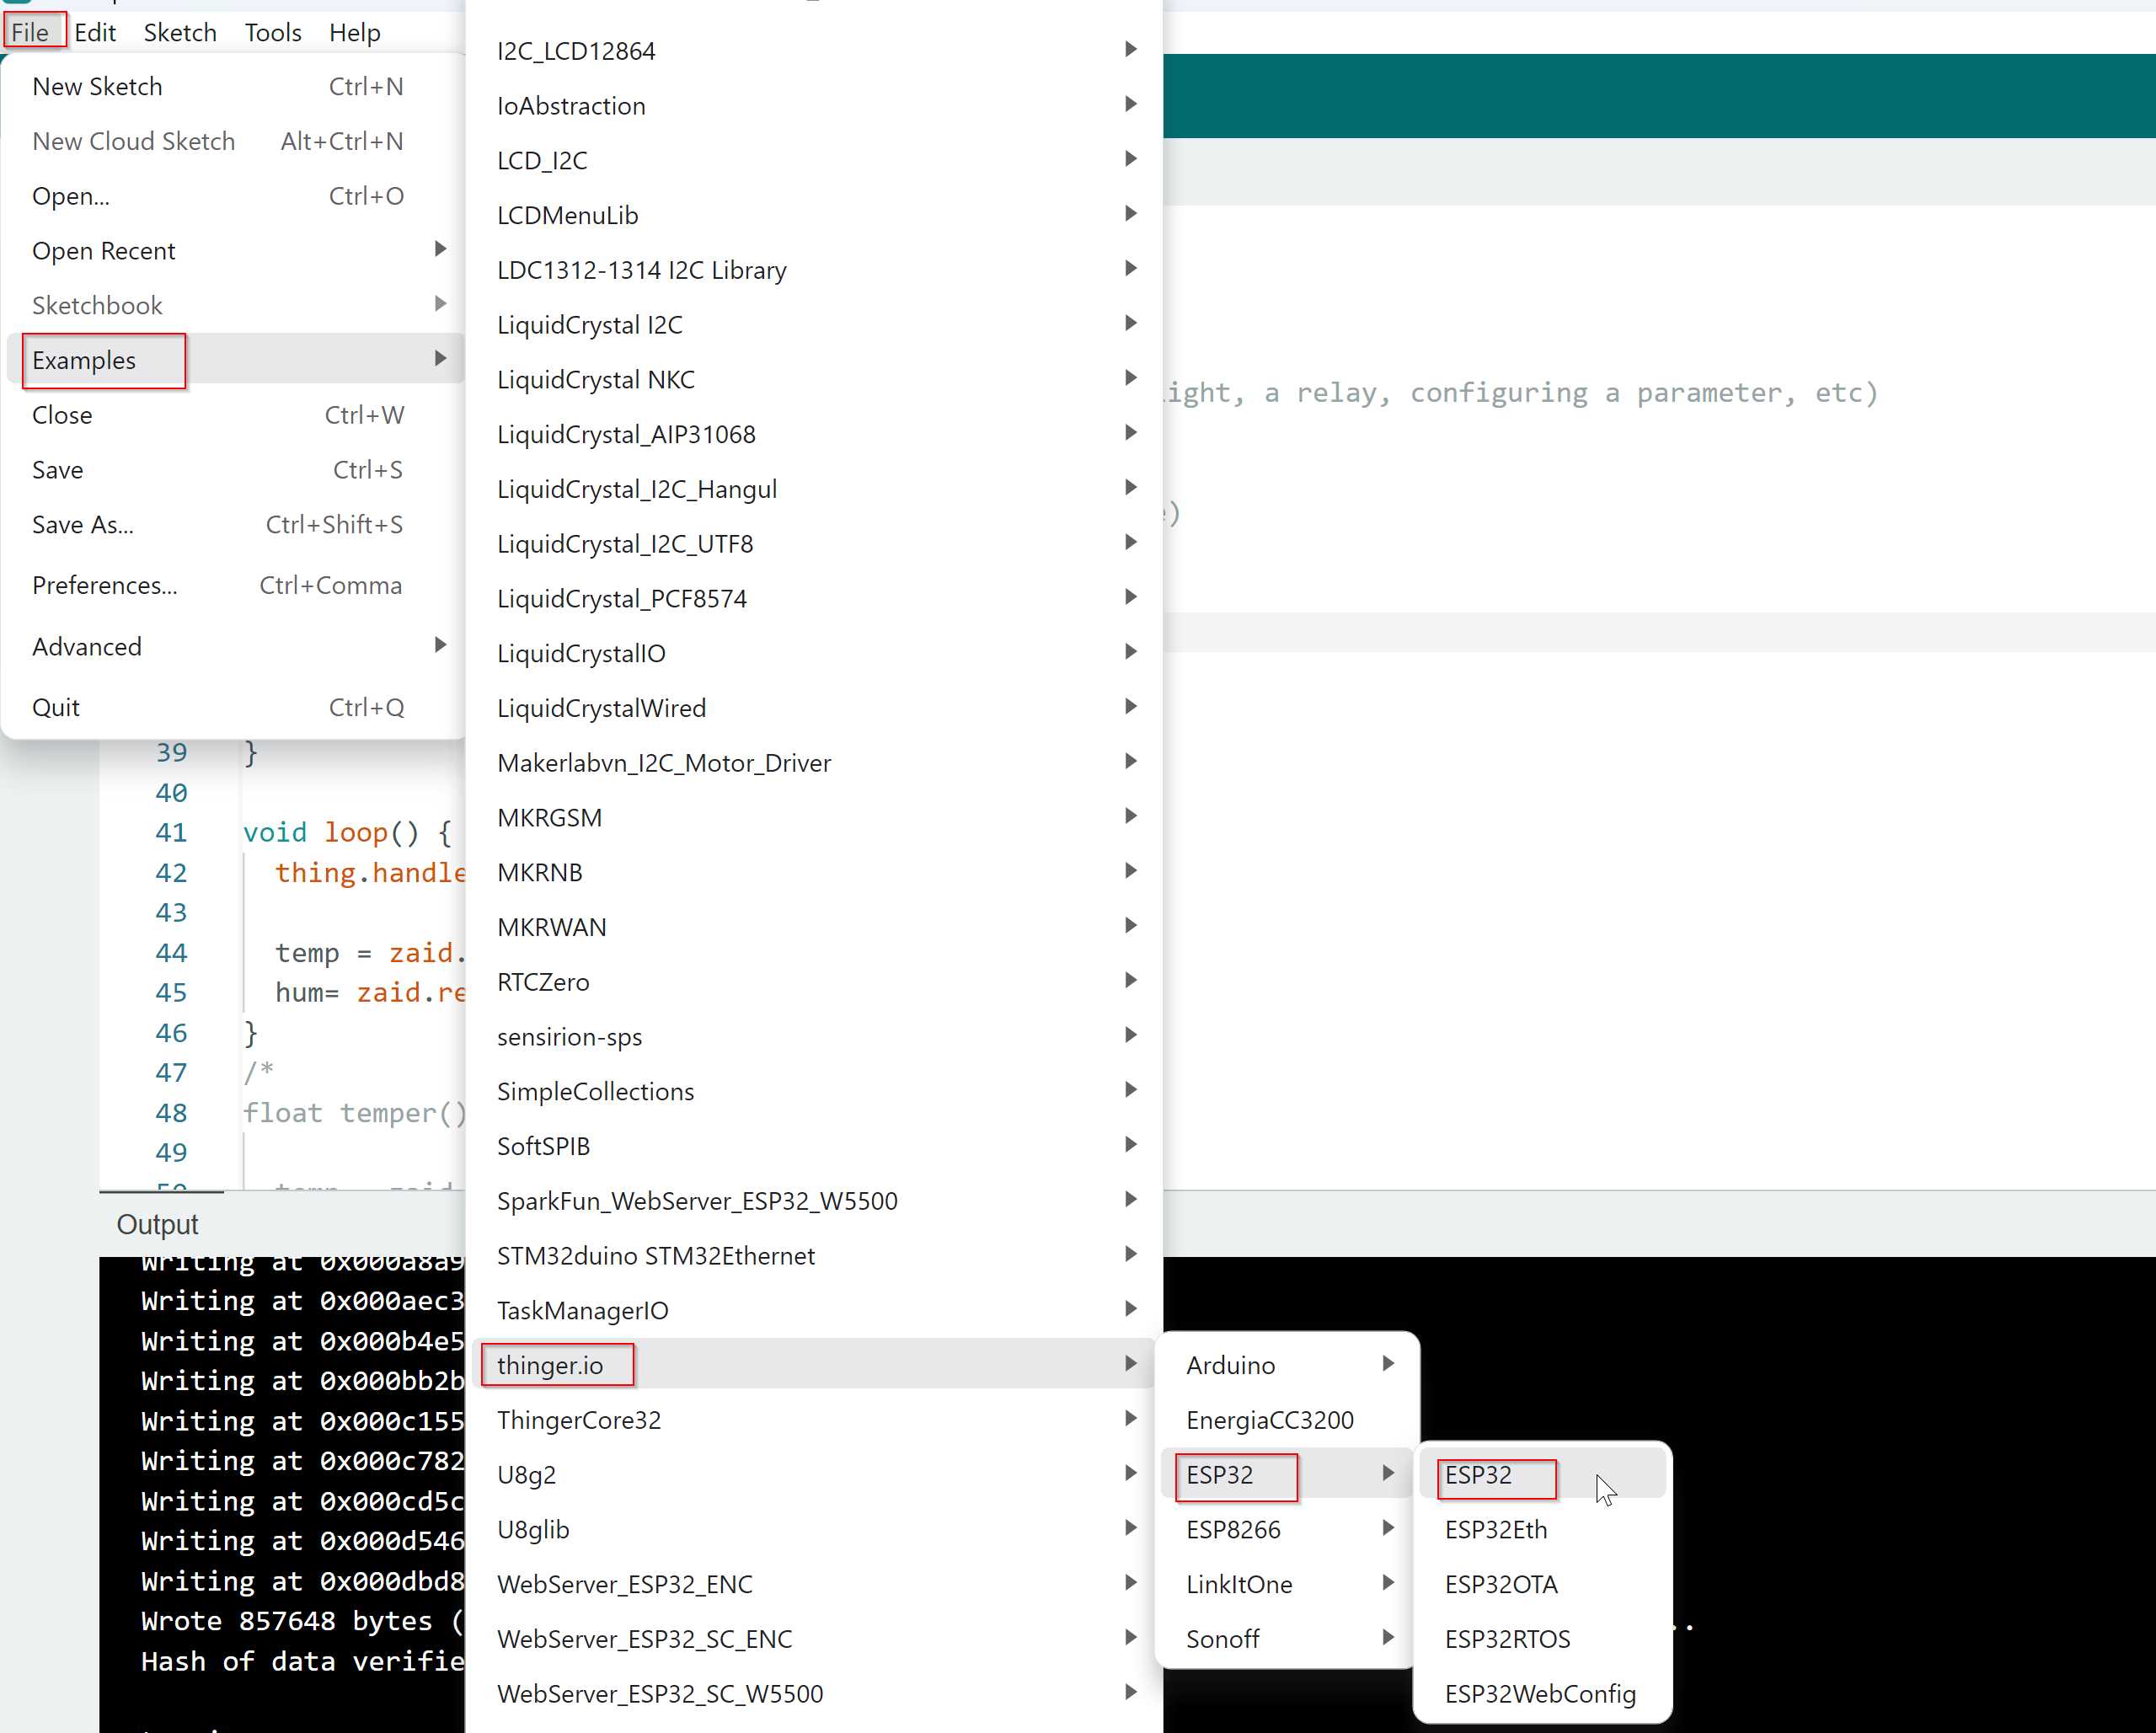Choose Quit from the File menu

point(235,707)
